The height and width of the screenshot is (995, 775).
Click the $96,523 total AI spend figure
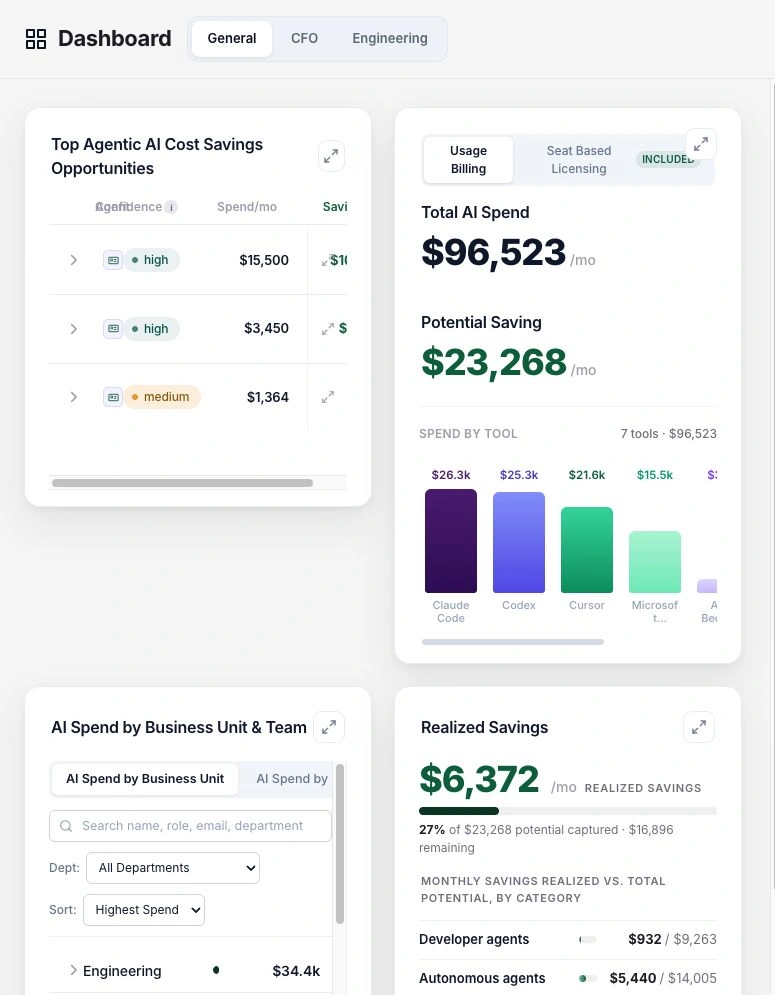click(493, 252)
